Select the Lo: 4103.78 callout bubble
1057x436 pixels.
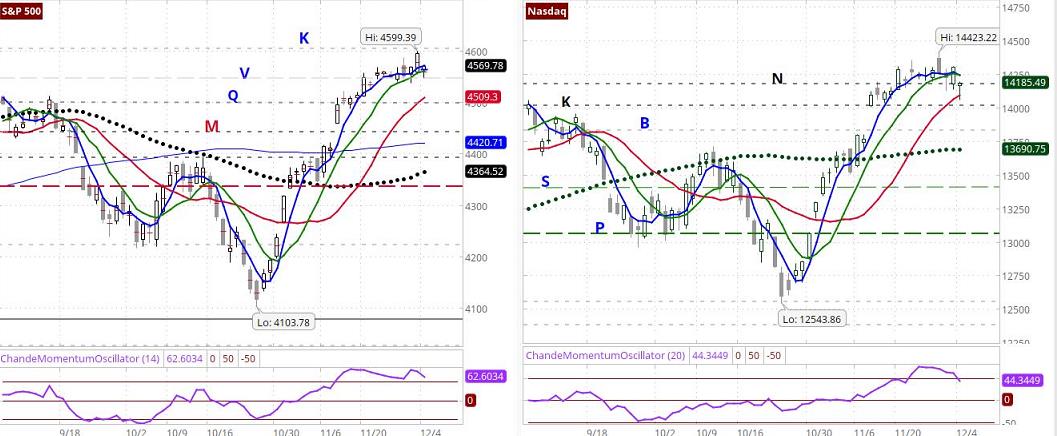tap(285, 322)
